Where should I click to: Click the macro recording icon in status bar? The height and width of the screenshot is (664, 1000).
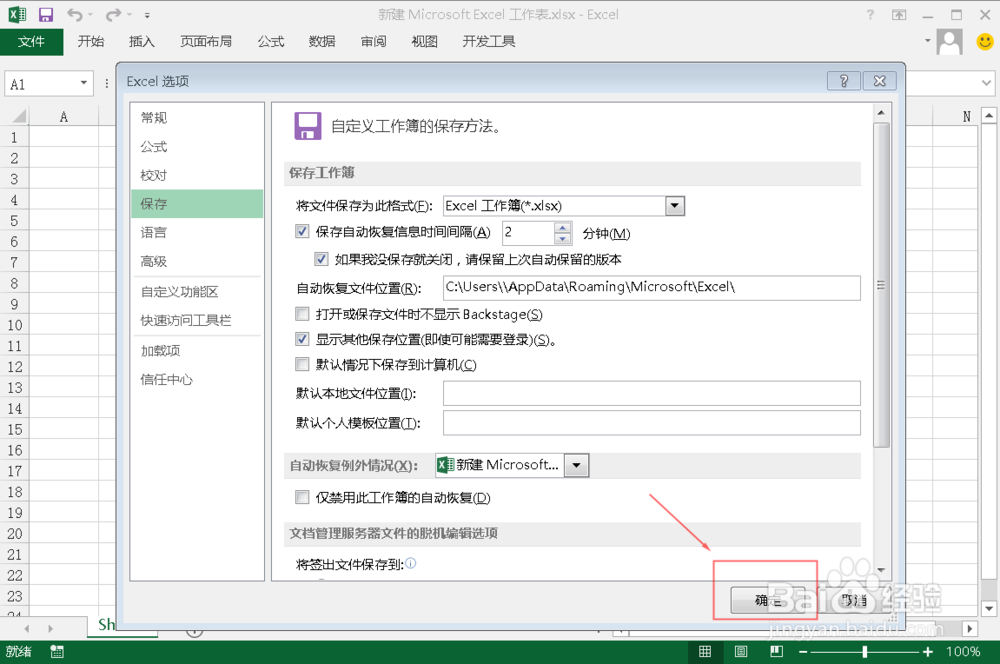57,651
